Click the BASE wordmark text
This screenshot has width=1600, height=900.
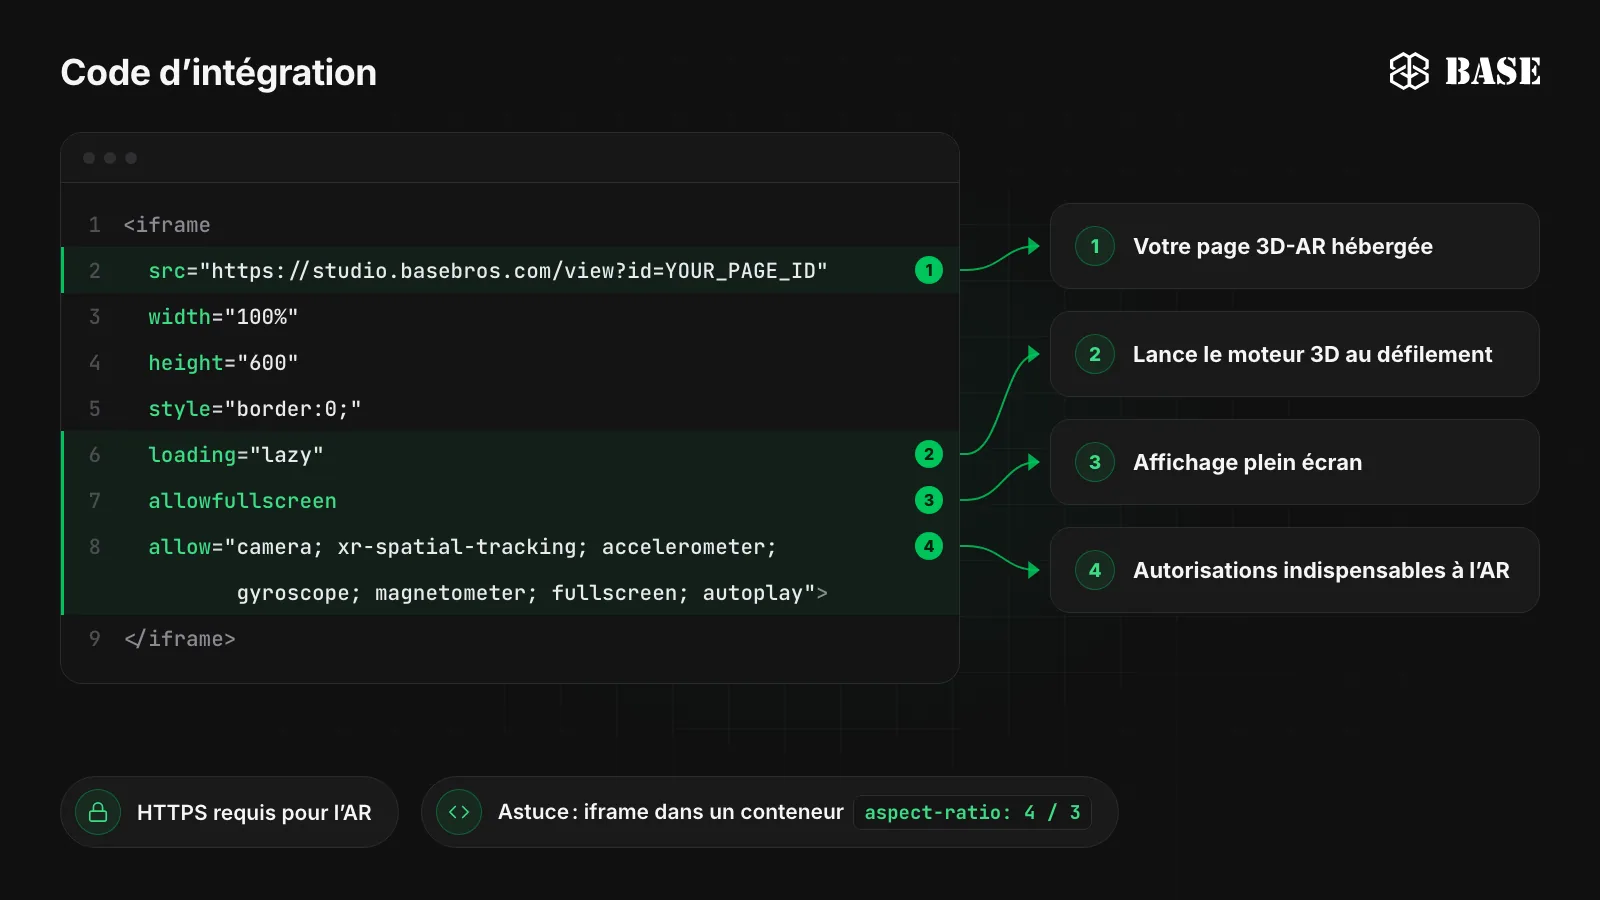click(1493, 71)
